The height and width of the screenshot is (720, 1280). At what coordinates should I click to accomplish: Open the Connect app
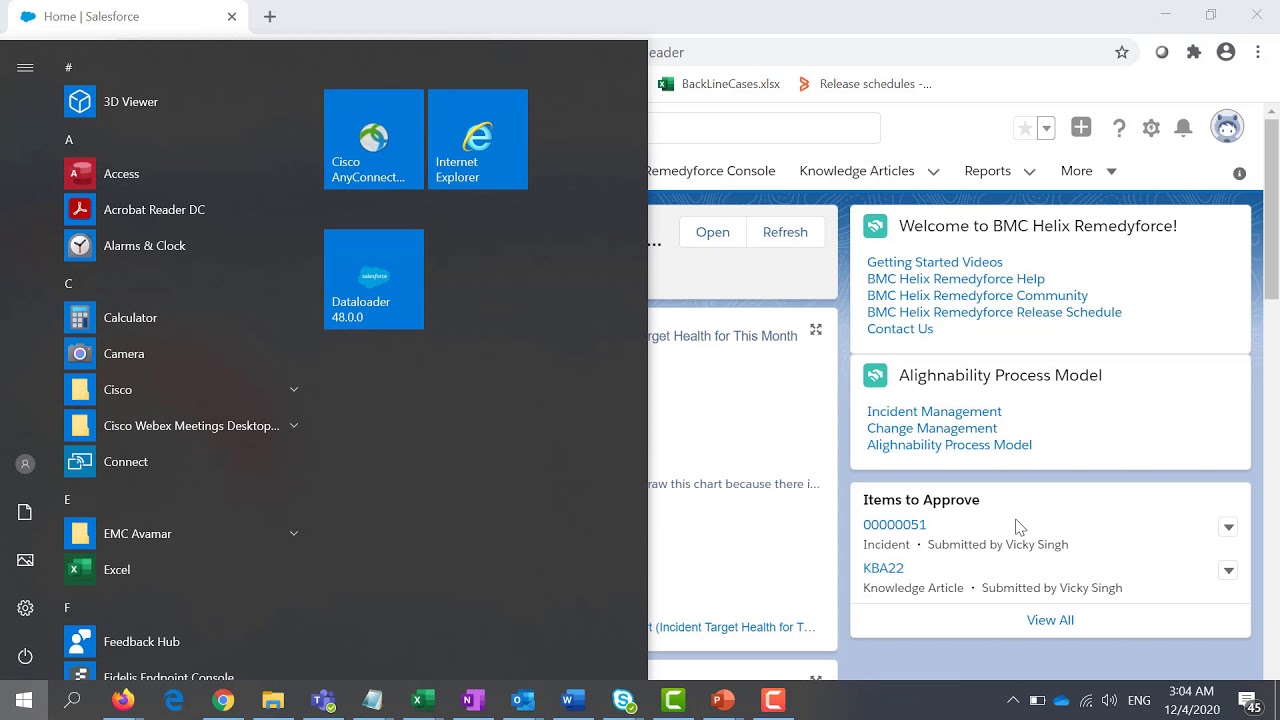181,461
